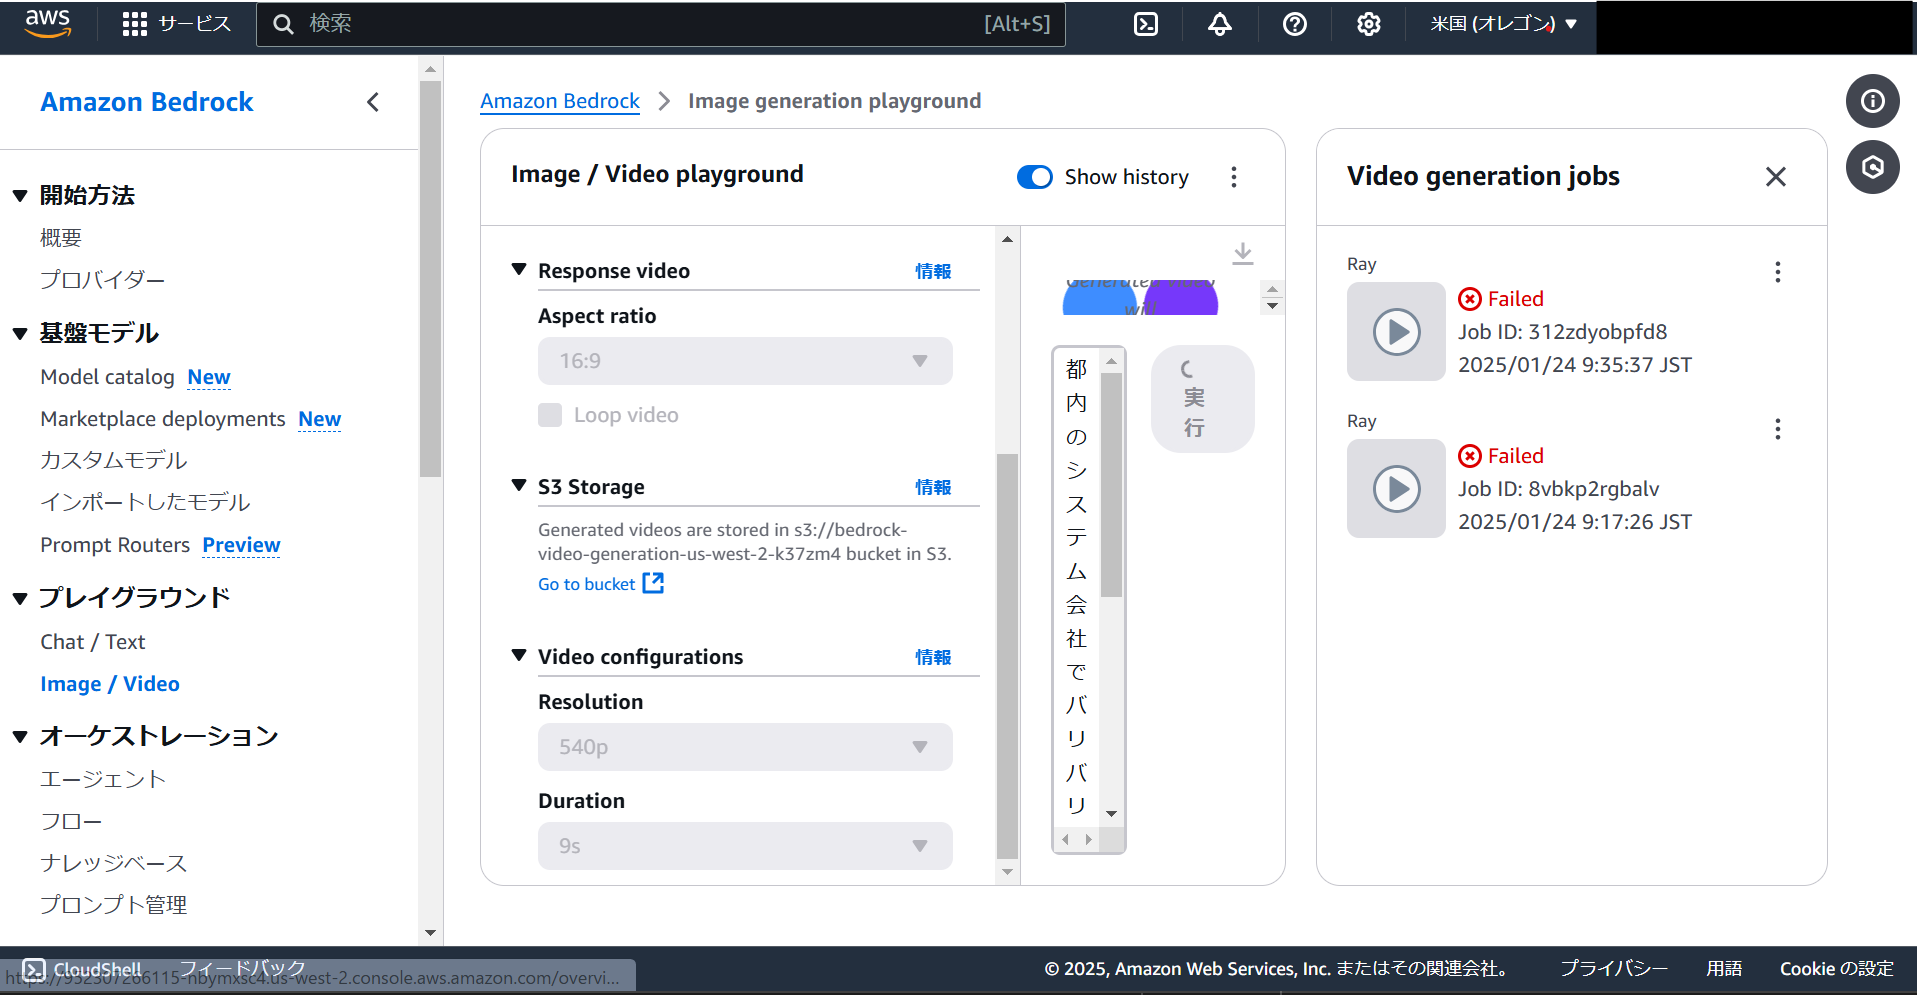
Task: Close the Video generation jobs panel
Action: [1776, 177]
